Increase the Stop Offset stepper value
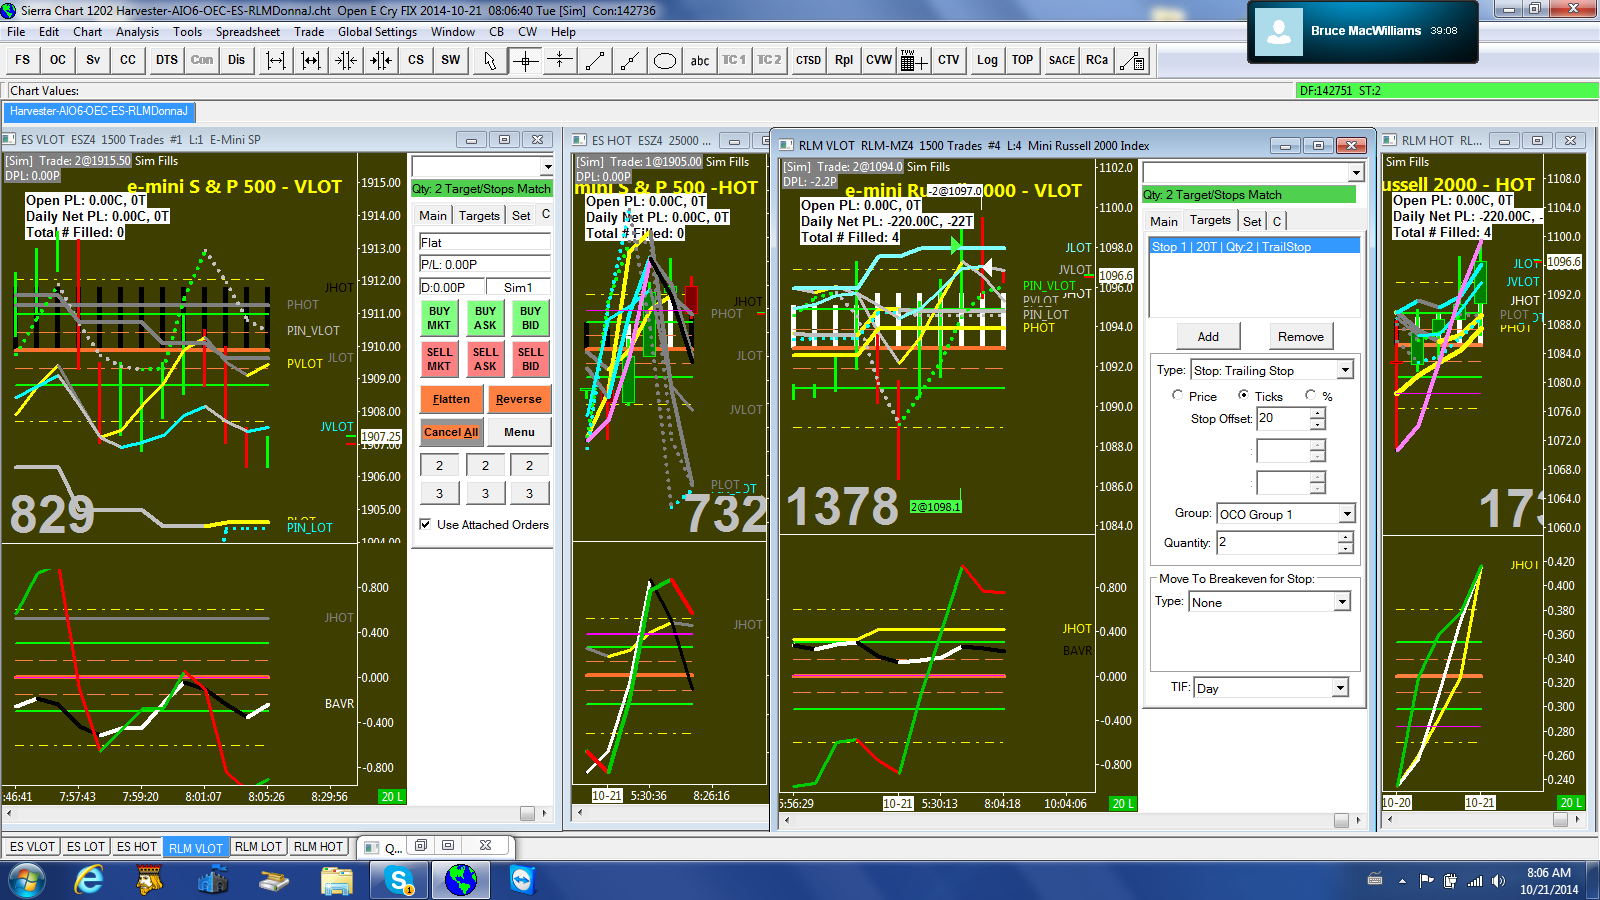The height and width of the screenshot is (900, 1600). tap(1317, 413)
